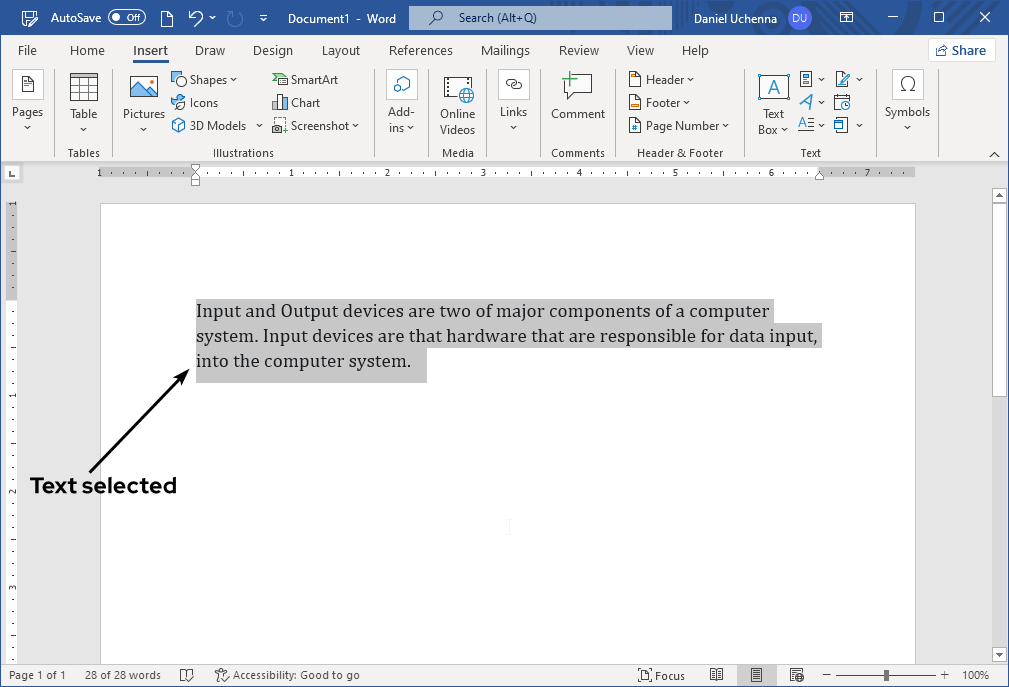
Task: Insert a new Comment
Action: [x=577, y=88]
